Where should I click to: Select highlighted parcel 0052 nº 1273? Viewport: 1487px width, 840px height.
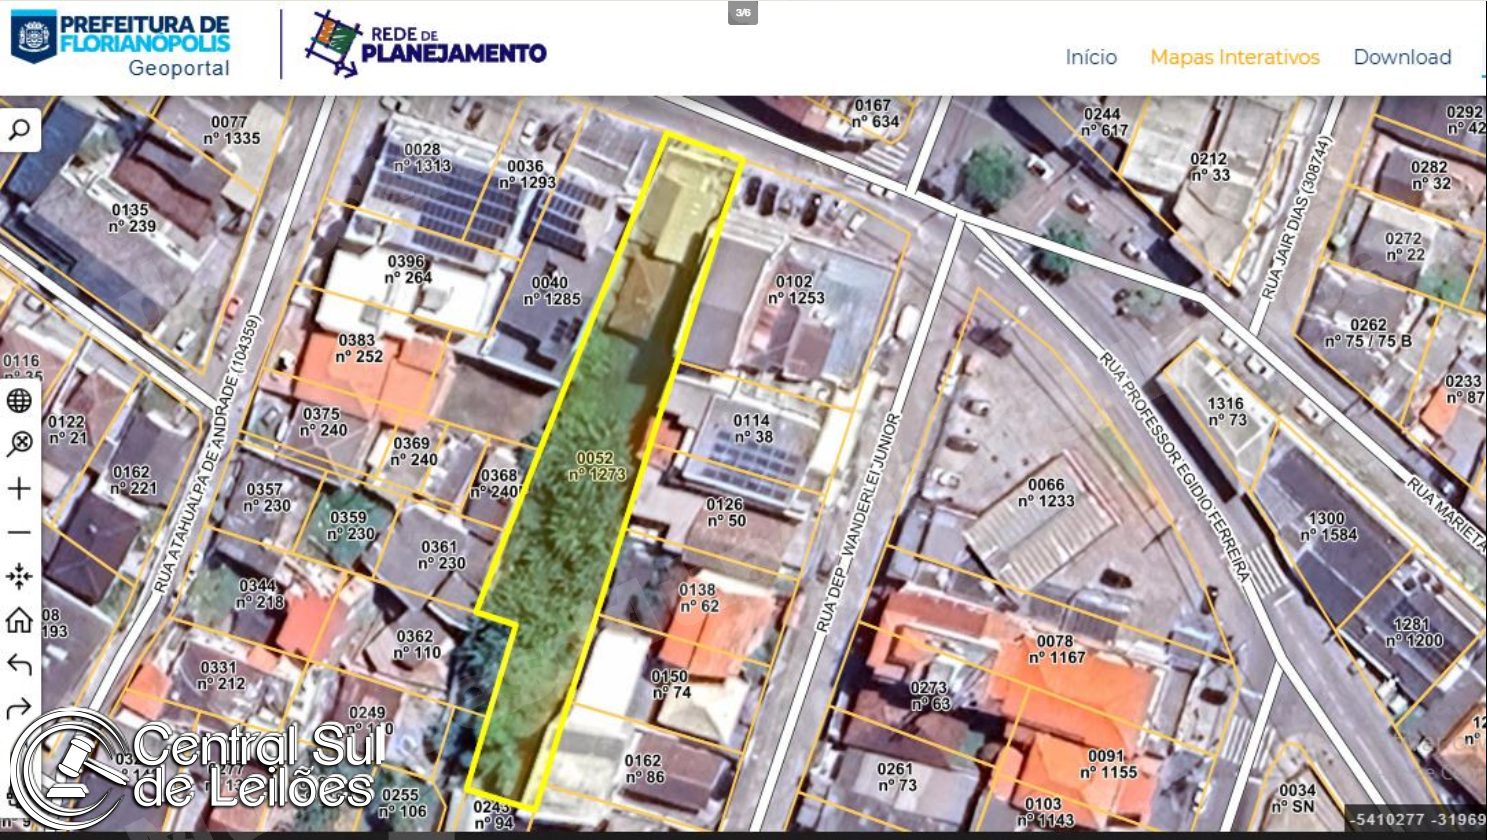pos(597,466)
